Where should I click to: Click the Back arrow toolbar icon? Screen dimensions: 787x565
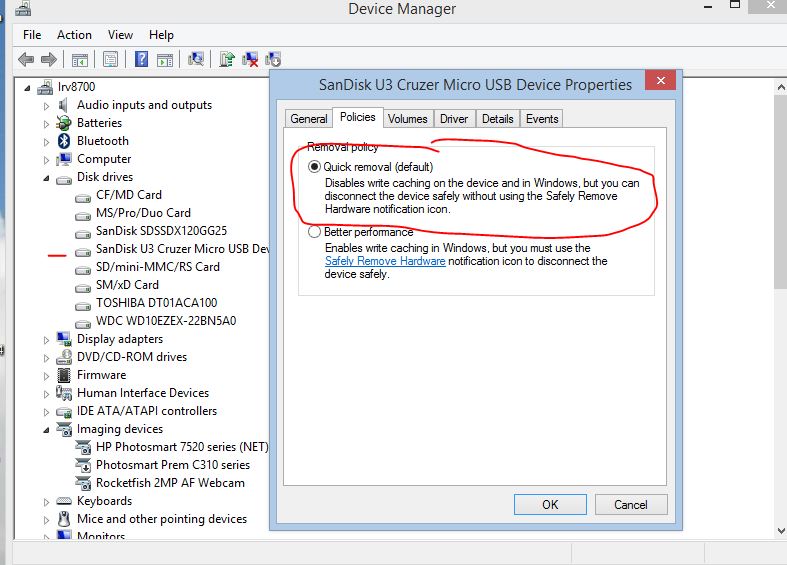pos(26,60)
